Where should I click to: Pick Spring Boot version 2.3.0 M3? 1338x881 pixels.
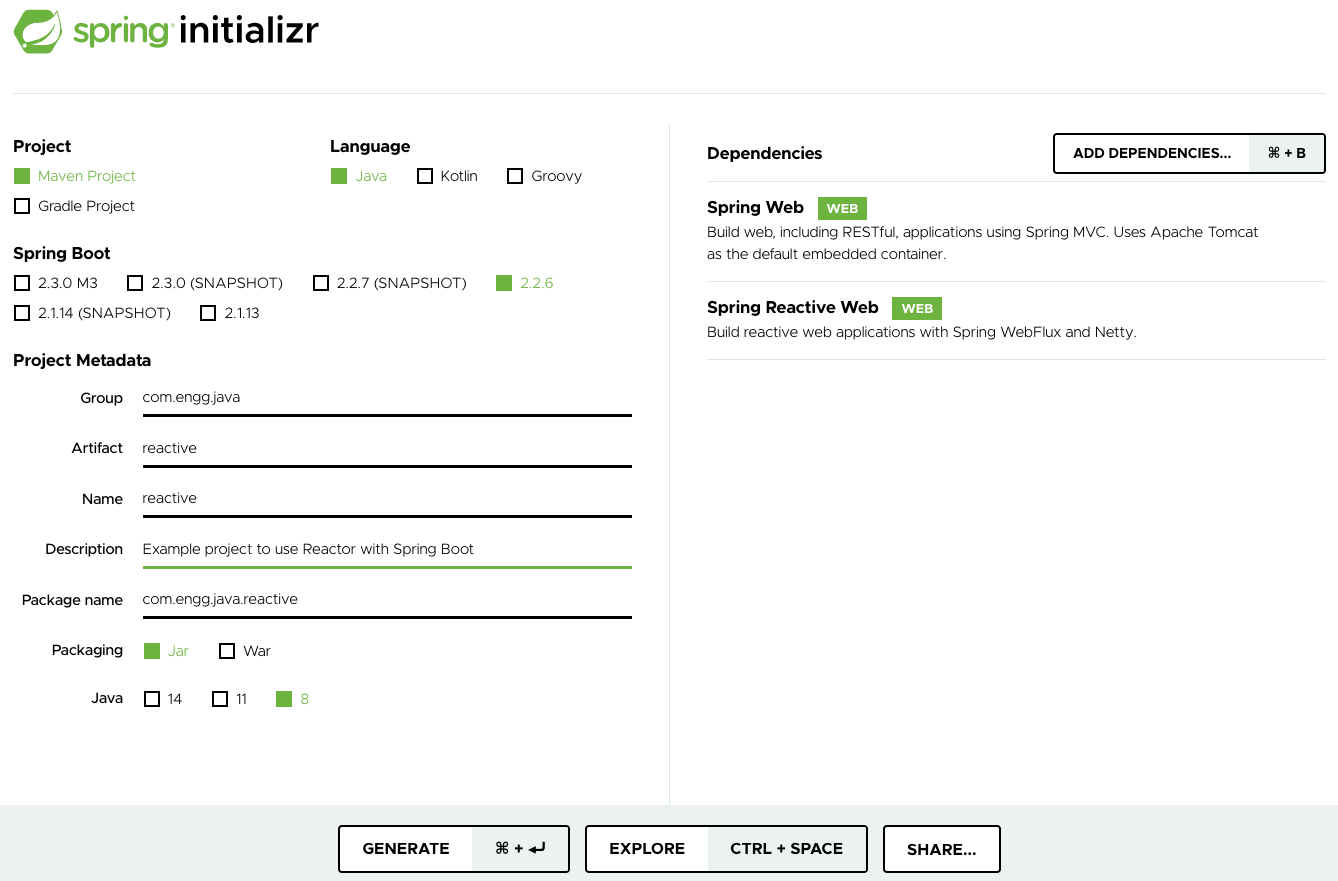[x=22, y=283]
